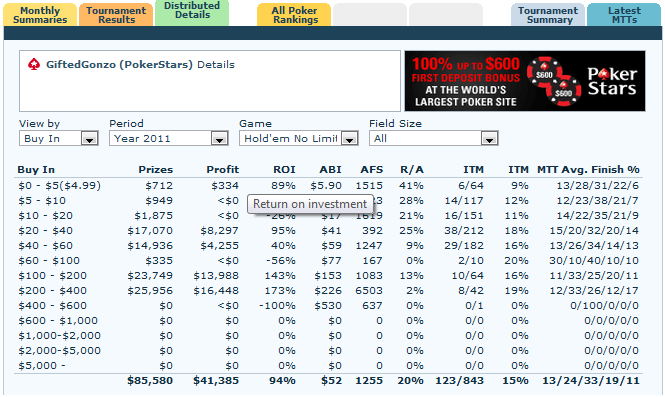Click the Buy In column header
This screenshot has width=665, height=397.
point(36,170)
